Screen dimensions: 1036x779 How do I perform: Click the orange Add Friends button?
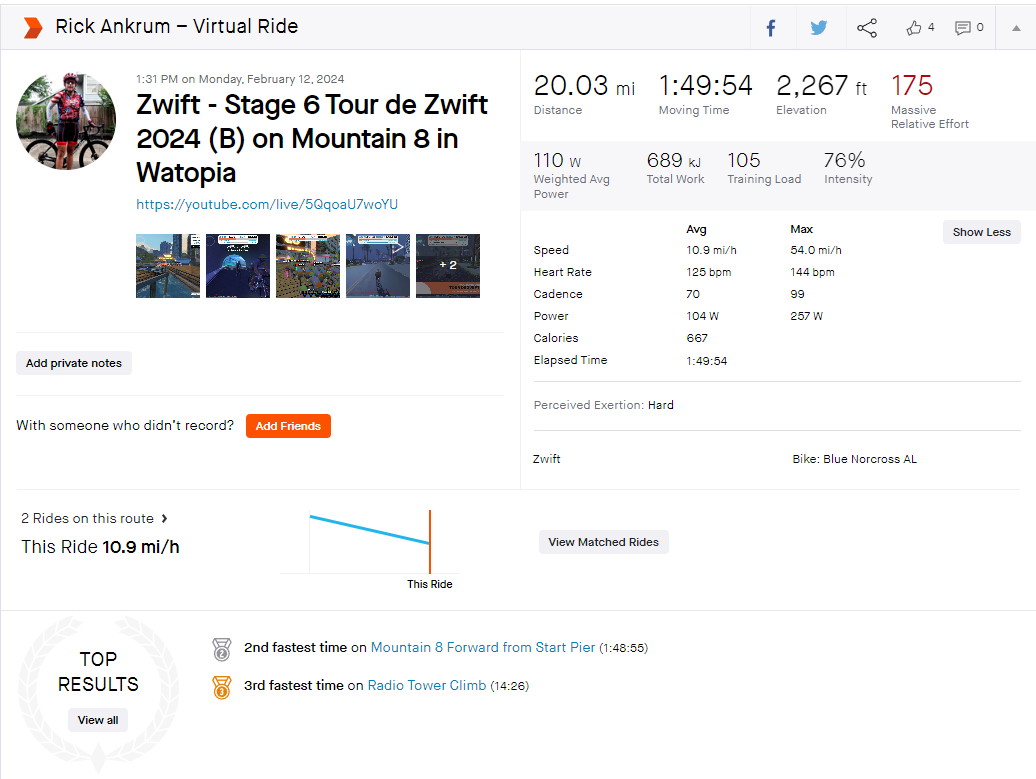pos(288,426)
